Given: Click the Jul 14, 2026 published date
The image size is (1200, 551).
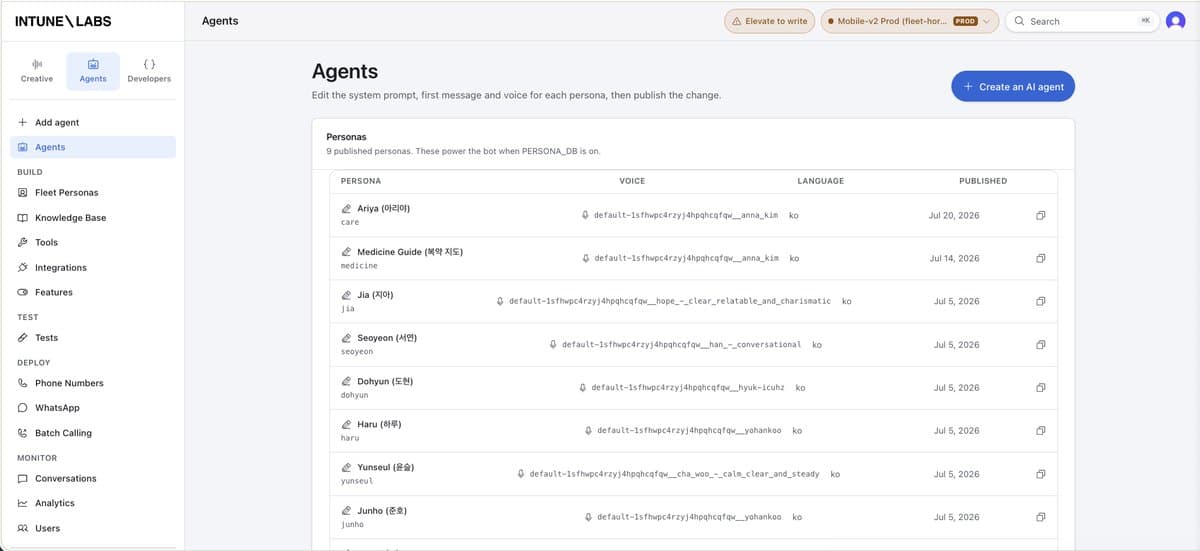Looking at the screenshot, I should (954, 258).
